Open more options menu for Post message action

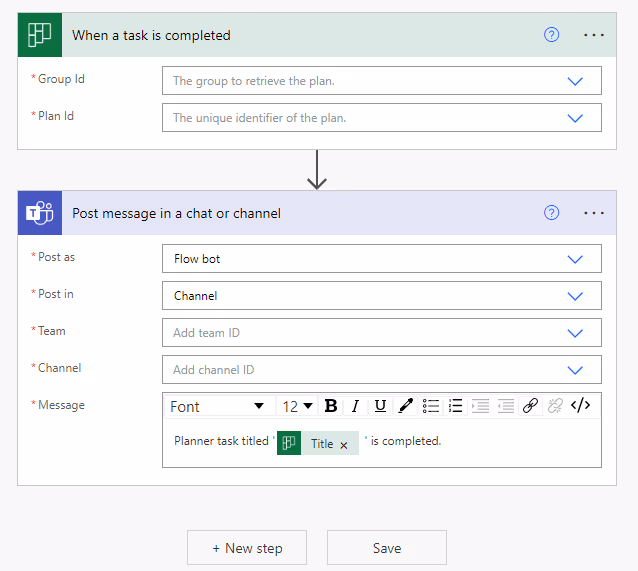594,213
